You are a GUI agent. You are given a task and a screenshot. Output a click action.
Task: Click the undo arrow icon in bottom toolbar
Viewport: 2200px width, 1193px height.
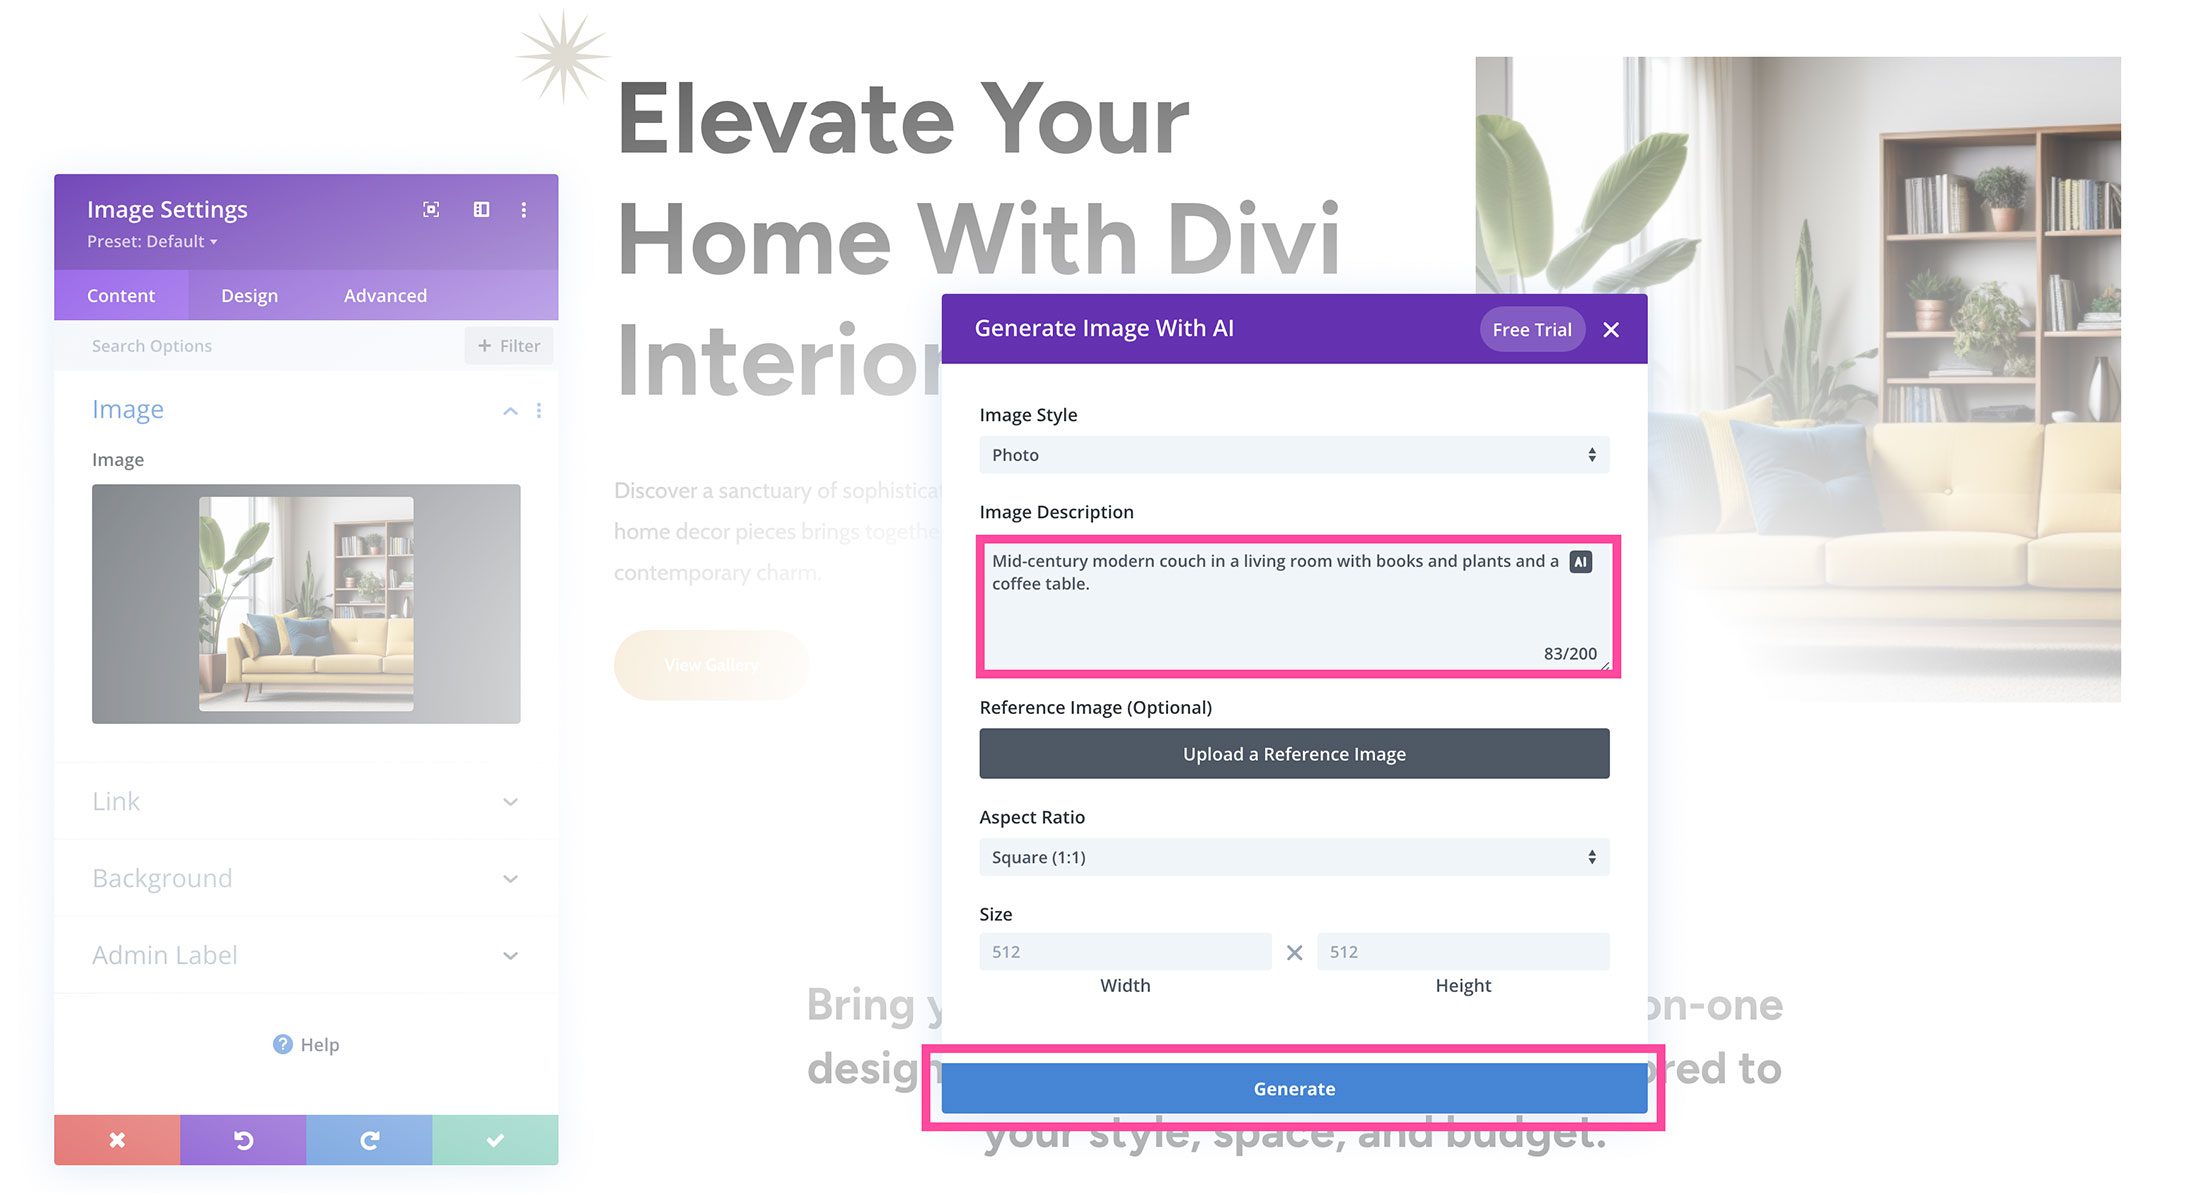coord(244,1140)
